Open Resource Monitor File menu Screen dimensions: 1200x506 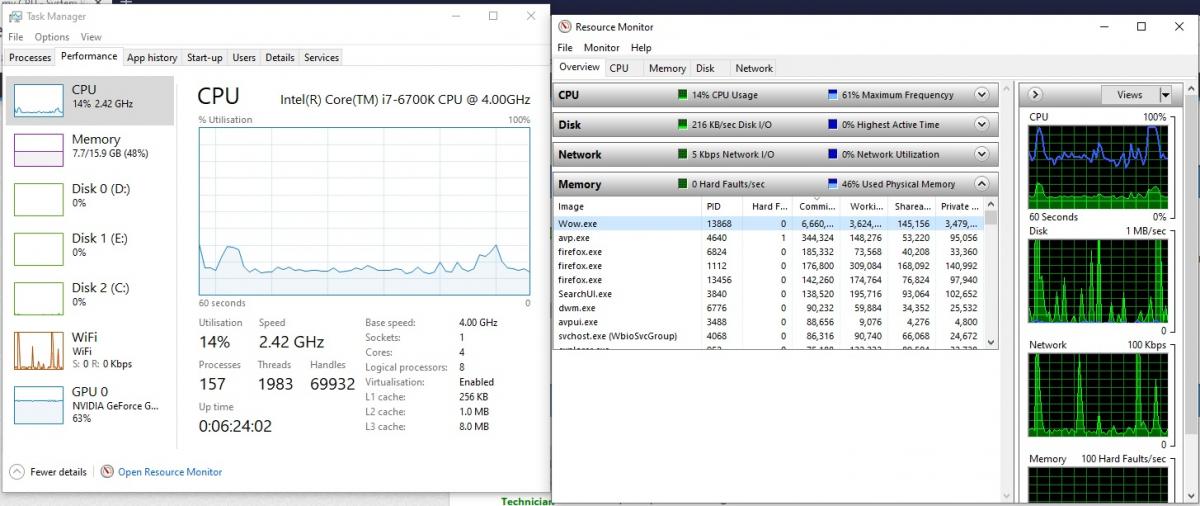pos(565,47)
